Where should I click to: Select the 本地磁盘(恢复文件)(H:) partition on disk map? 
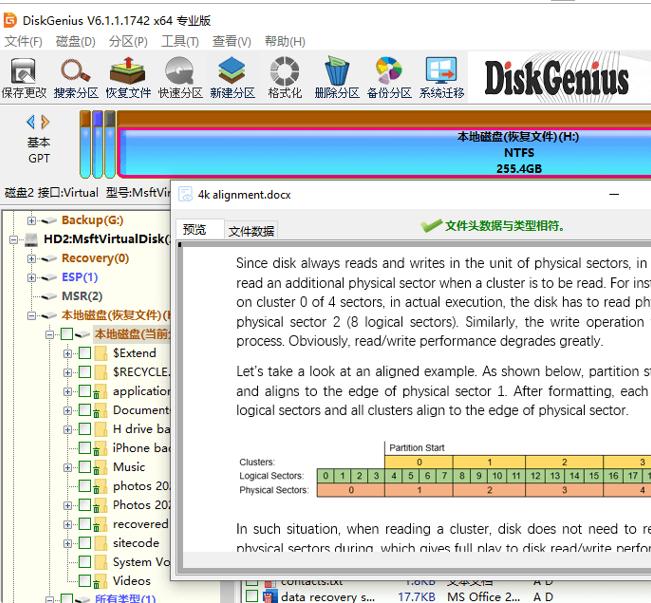(384, 153)
